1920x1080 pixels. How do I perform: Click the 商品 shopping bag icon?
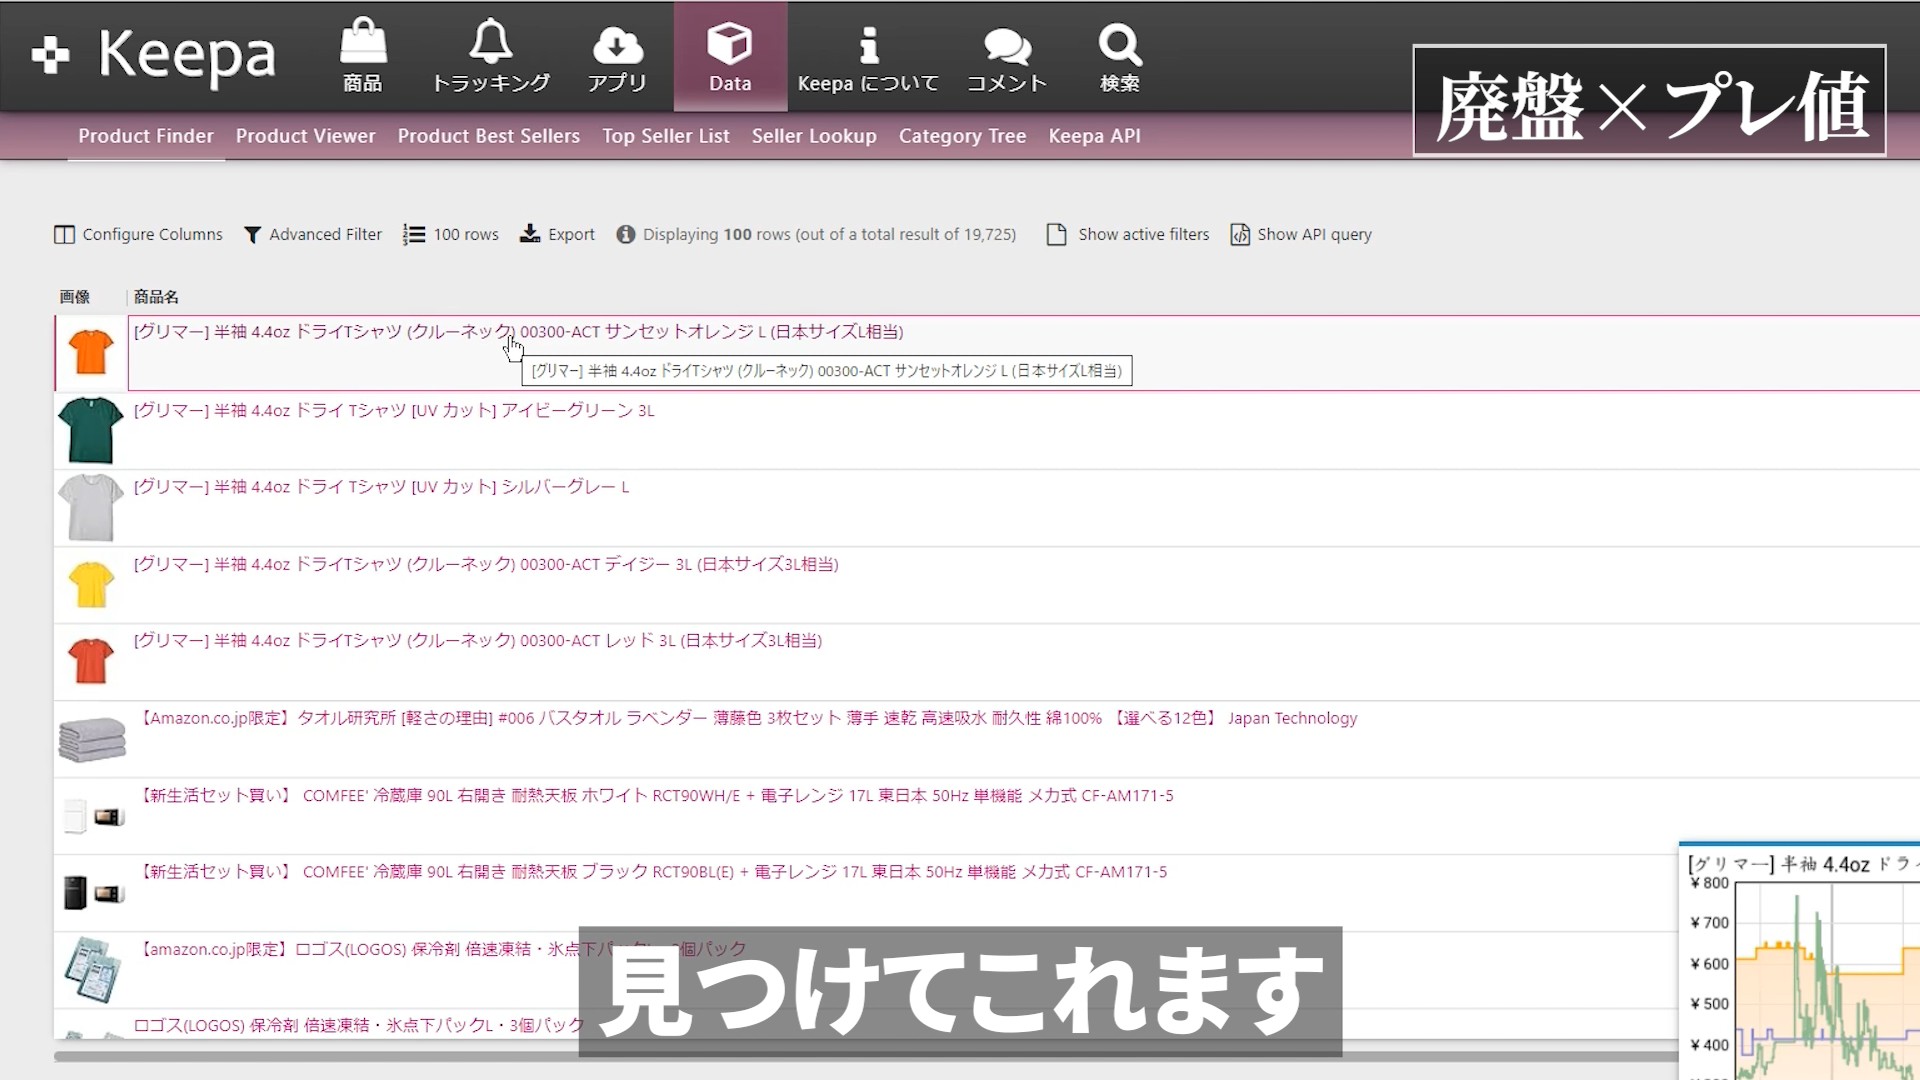363,45
